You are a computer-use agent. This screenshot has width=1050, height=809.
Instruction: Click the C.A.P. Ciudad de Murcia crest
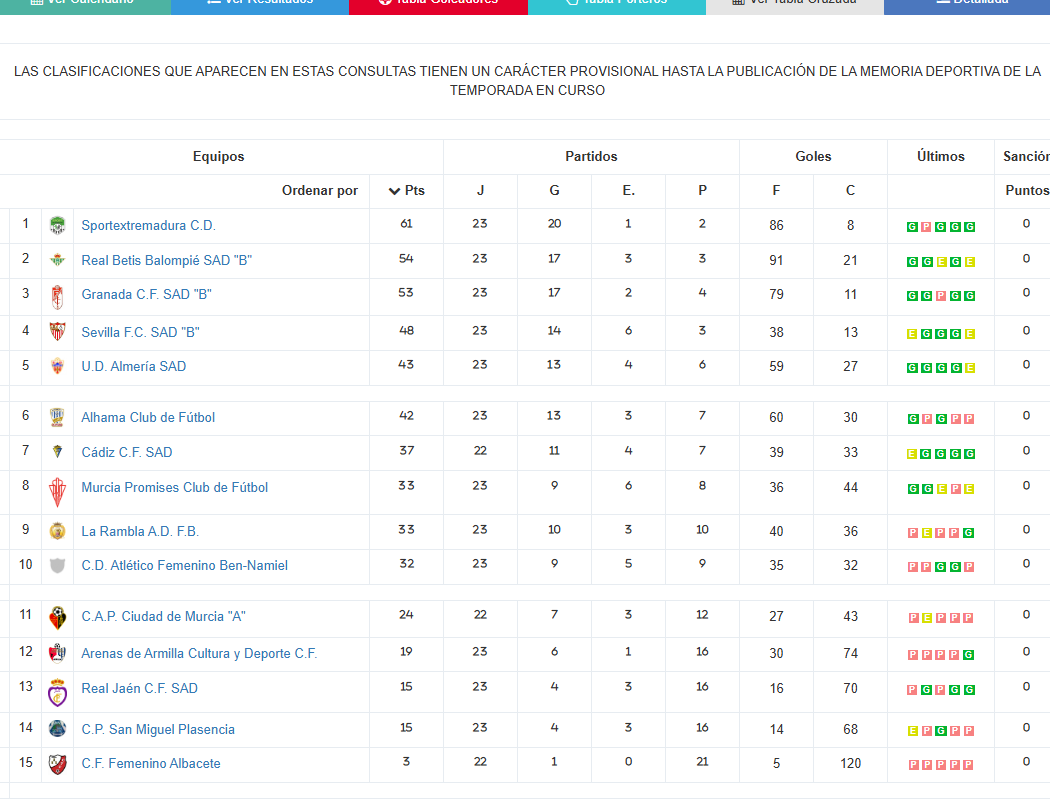click(x=58, y=617)
